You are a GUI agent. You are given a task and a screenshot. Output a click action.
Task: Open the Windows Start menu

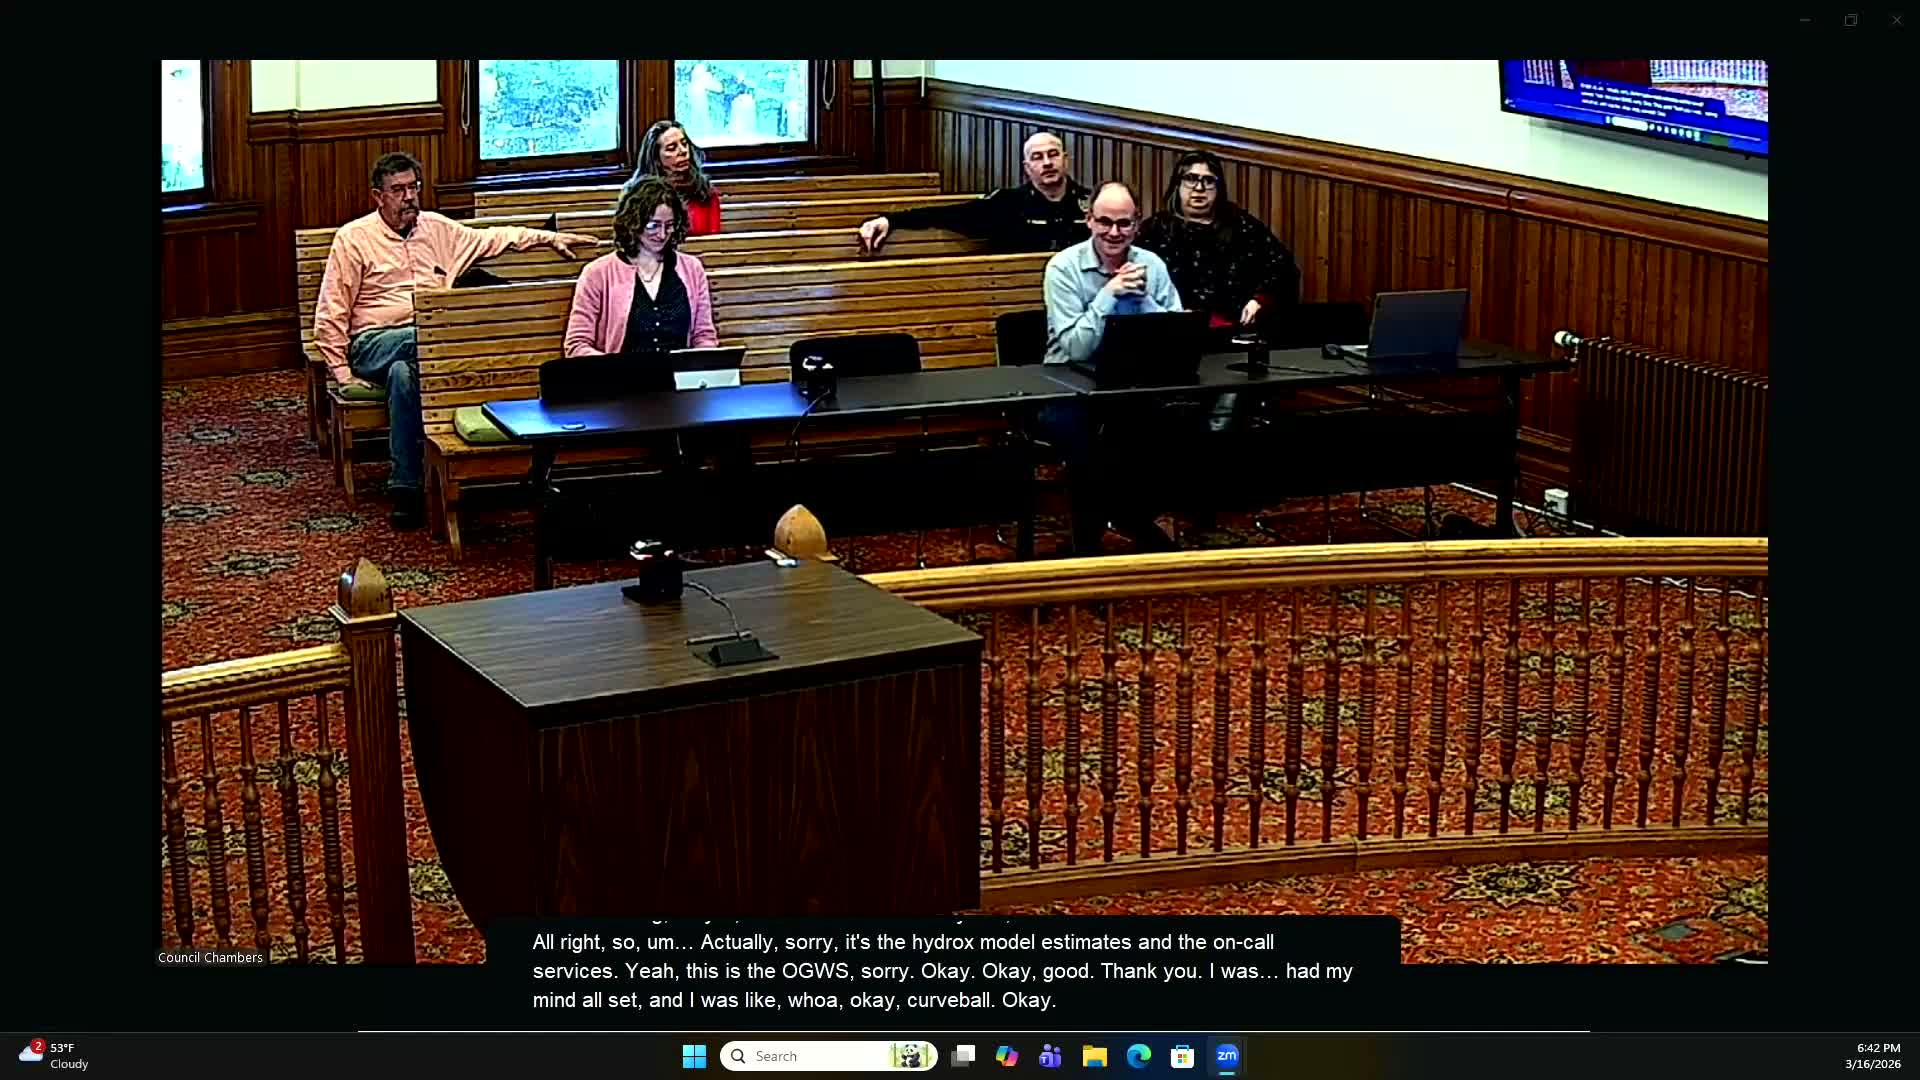pyautogui.click(x=694, y=1056)
